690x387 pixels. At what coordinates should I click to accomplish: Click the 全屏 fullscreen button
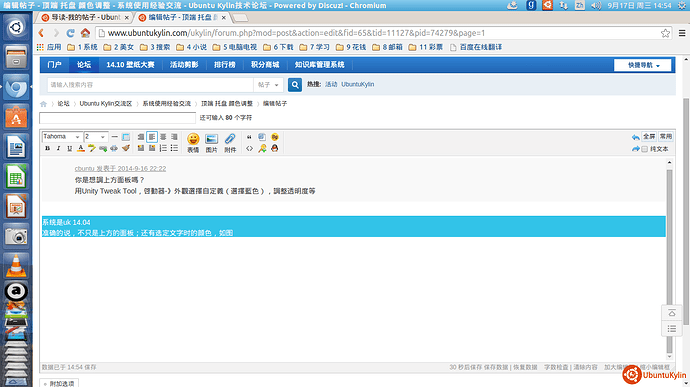point(649,136)
